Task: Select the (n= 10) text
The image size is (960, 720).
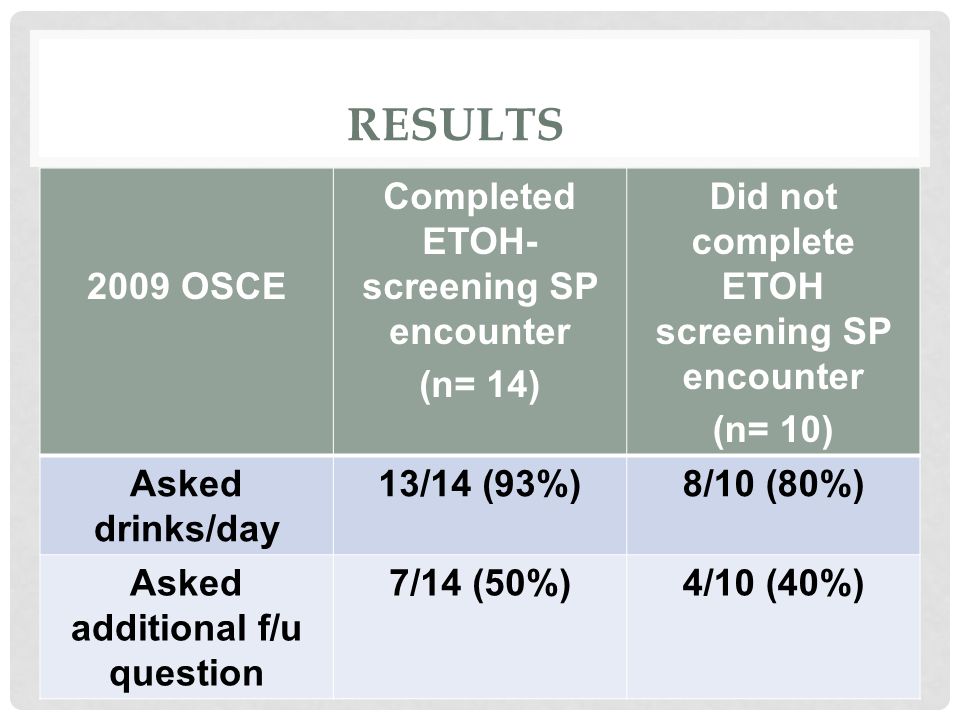Action: tap(773, 430)
